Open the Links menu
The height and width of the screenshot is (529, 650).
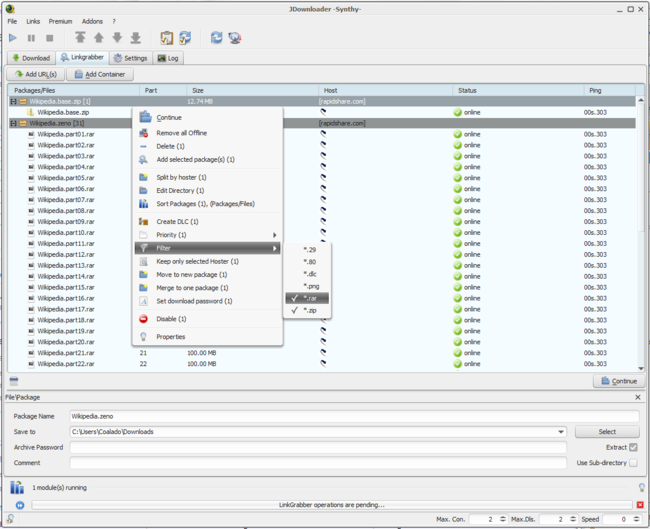click(33, 21)
